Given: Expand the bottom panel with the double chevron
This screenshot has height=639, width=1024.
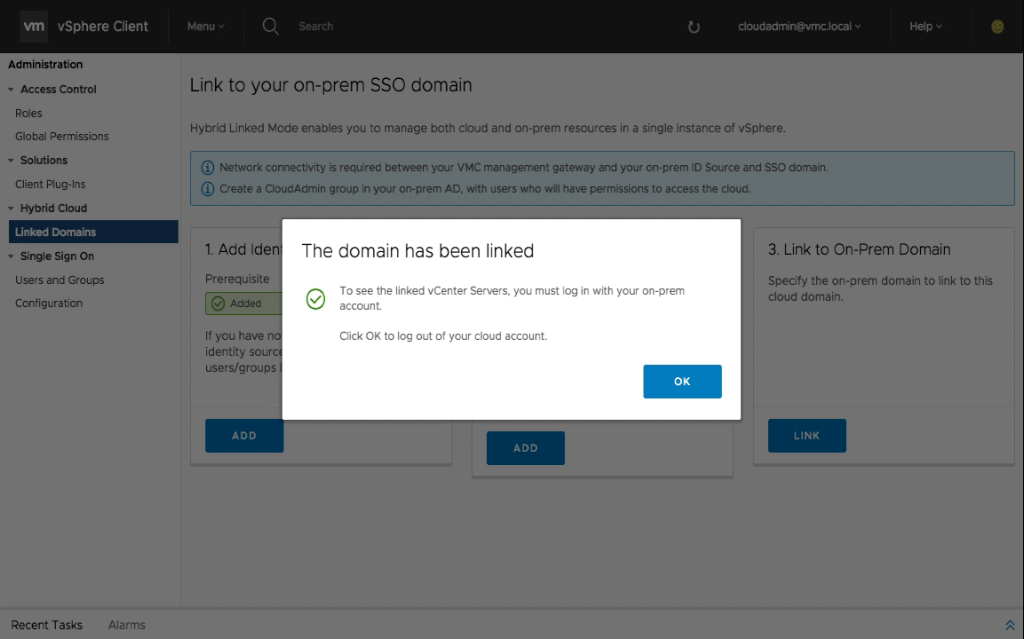Looking at the screenshot, I should pos(1010,625).
